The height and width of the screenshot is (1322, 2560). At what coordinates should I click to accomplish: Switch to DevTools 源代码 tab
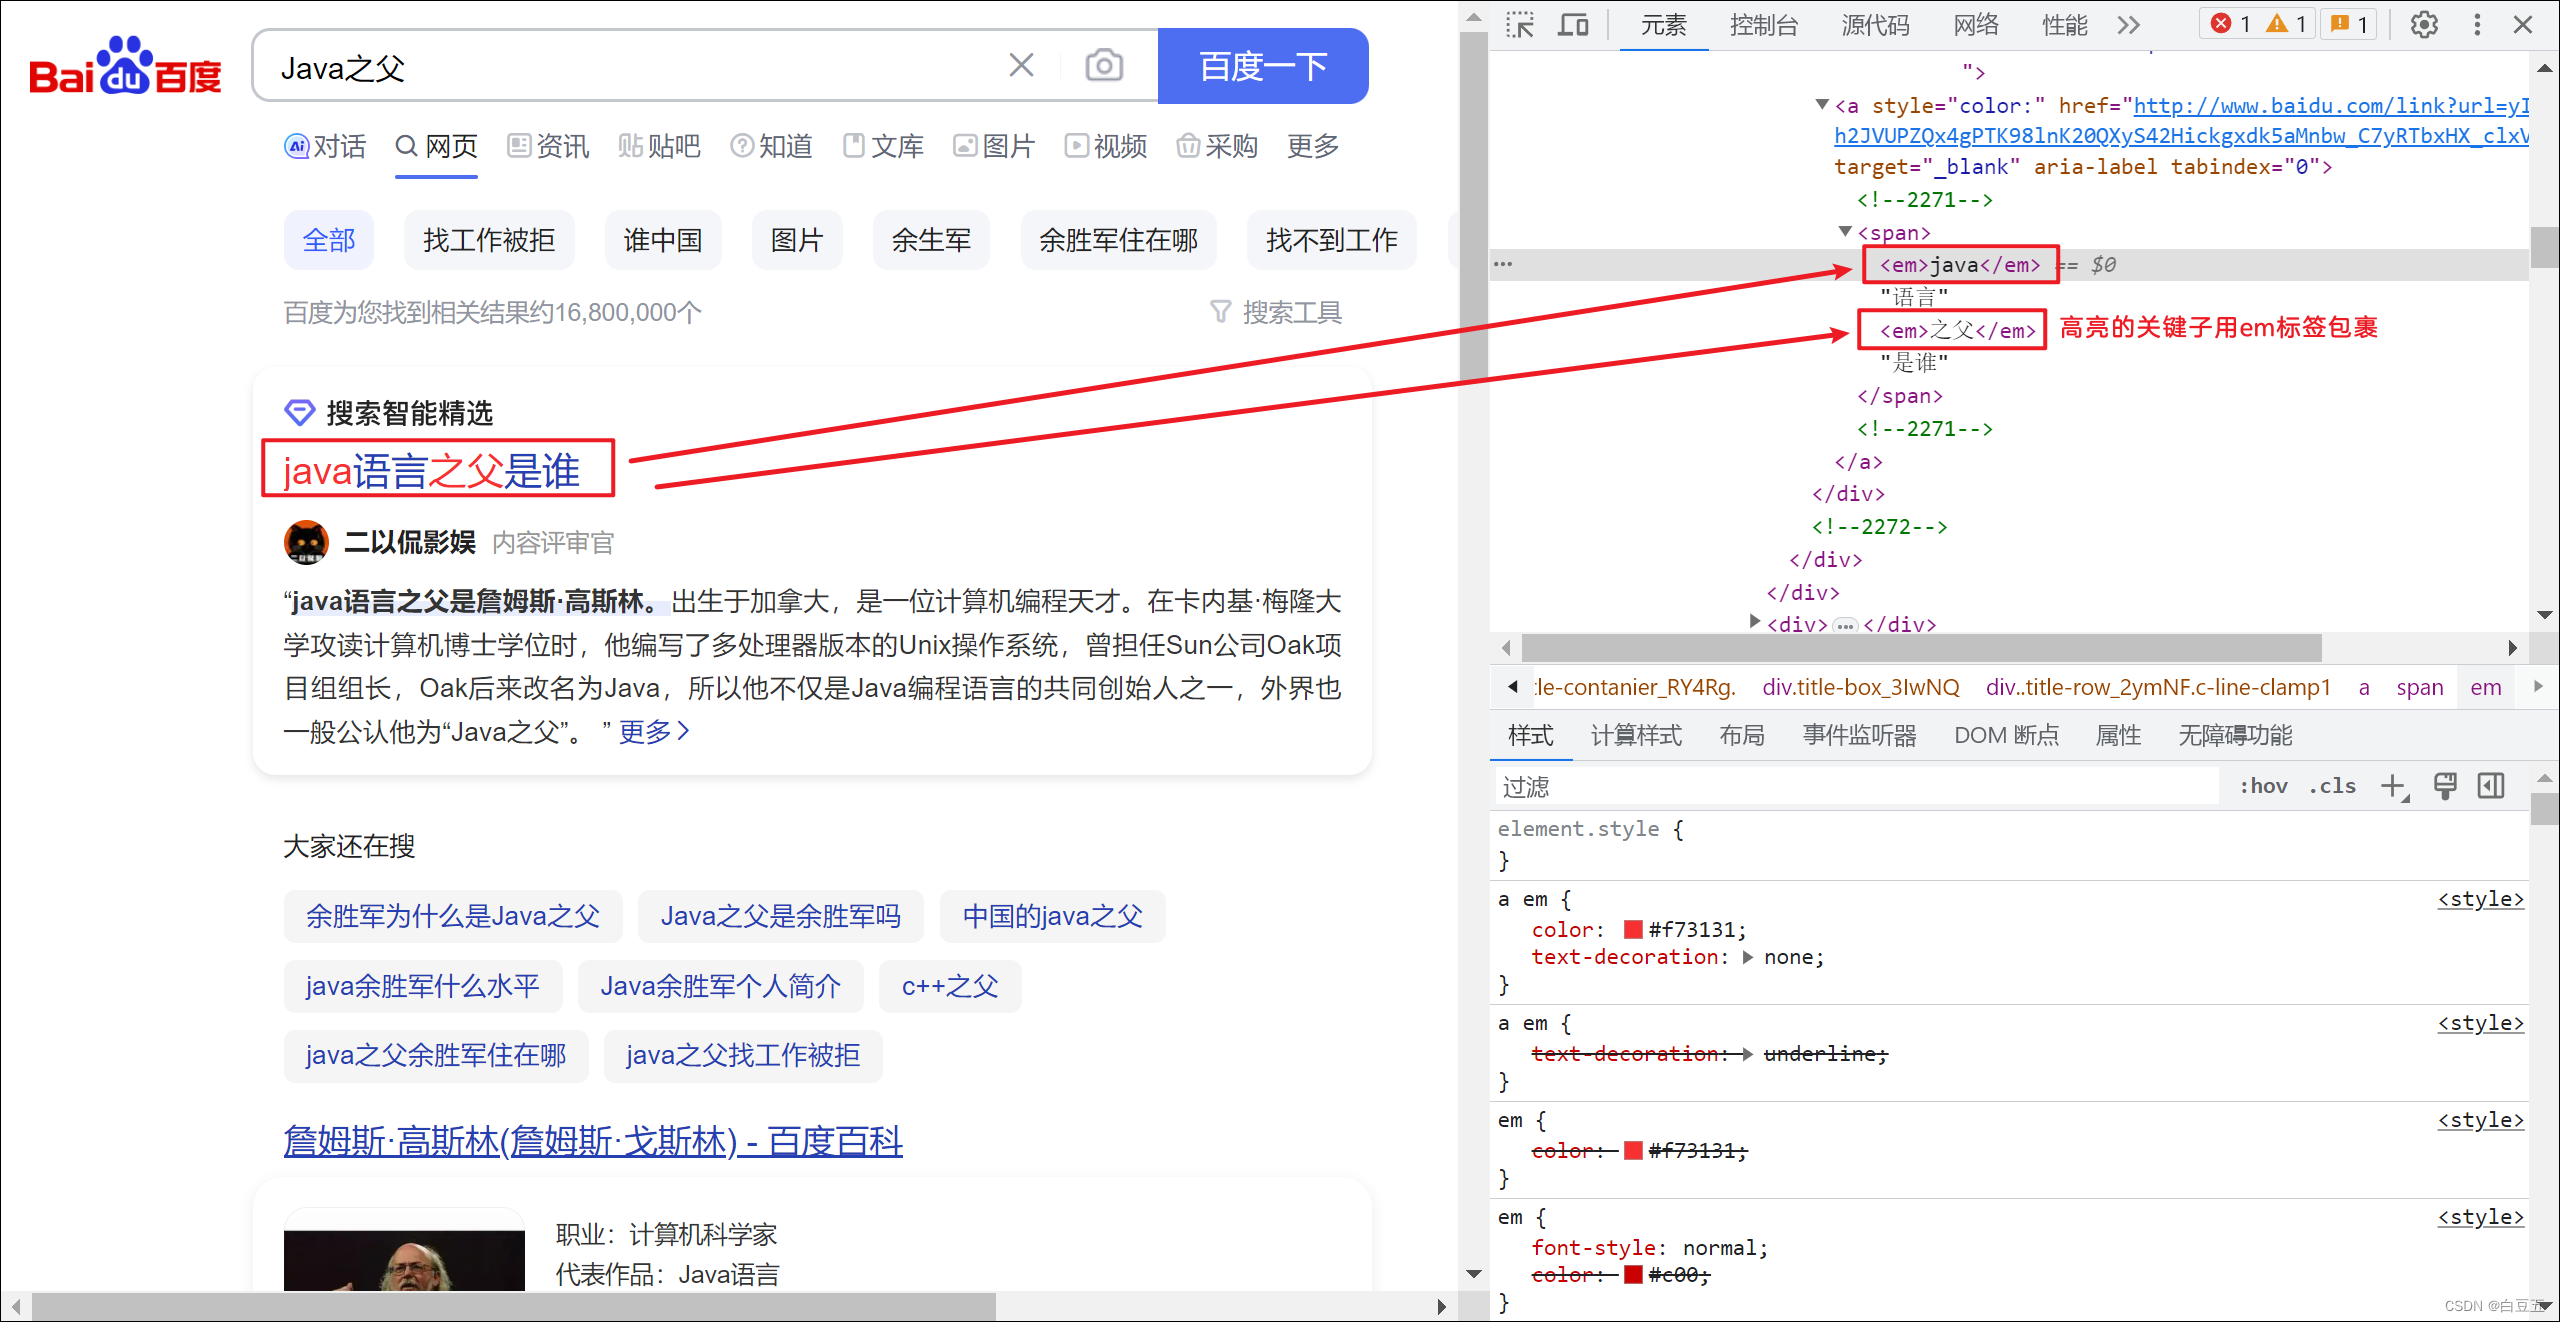point(1876,25)
